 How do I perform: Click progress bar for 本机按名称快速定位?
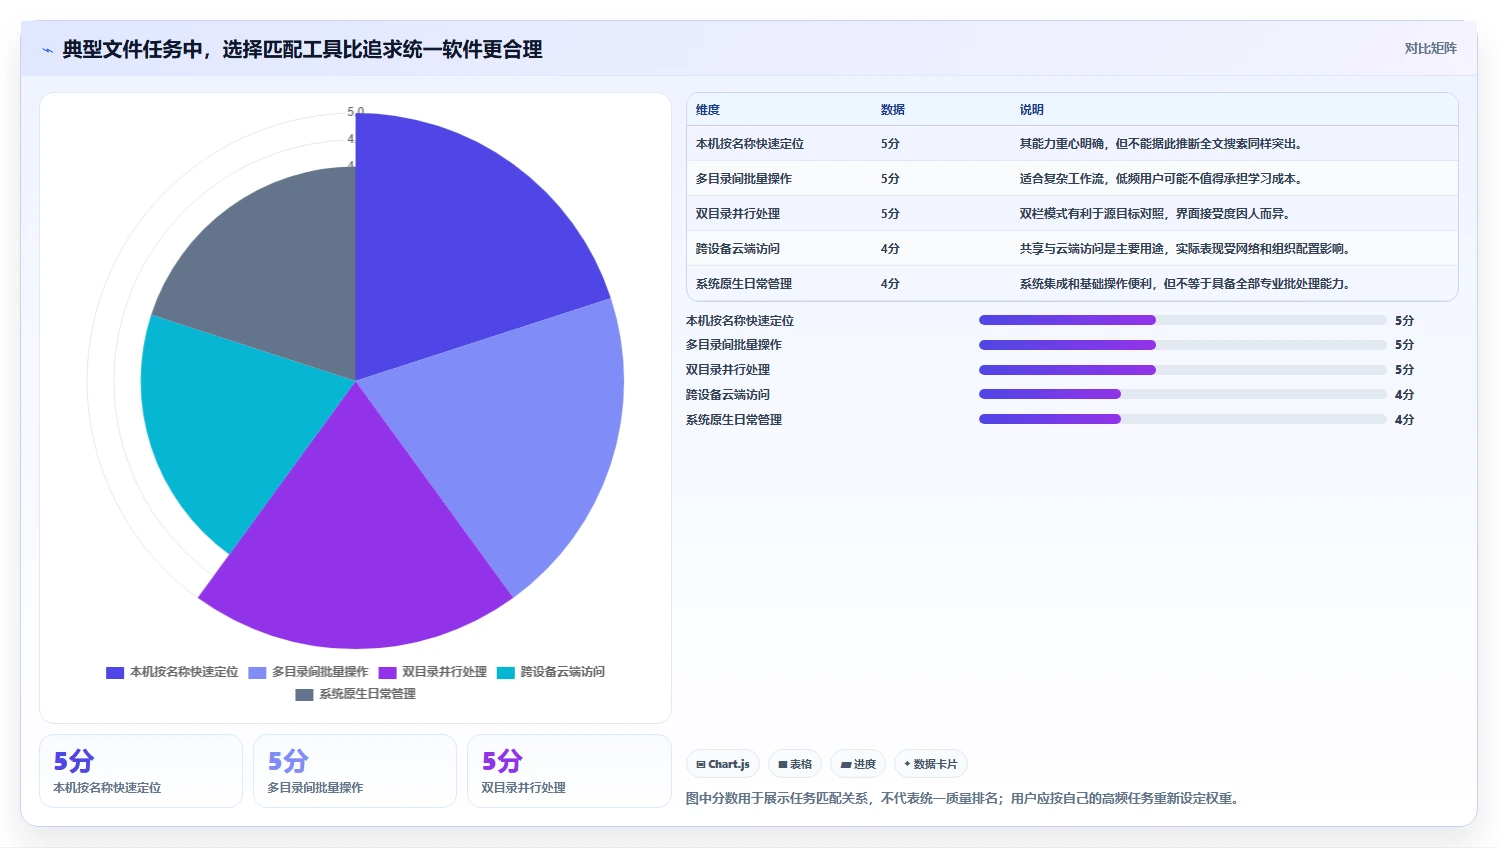[x=1182, y=320]
